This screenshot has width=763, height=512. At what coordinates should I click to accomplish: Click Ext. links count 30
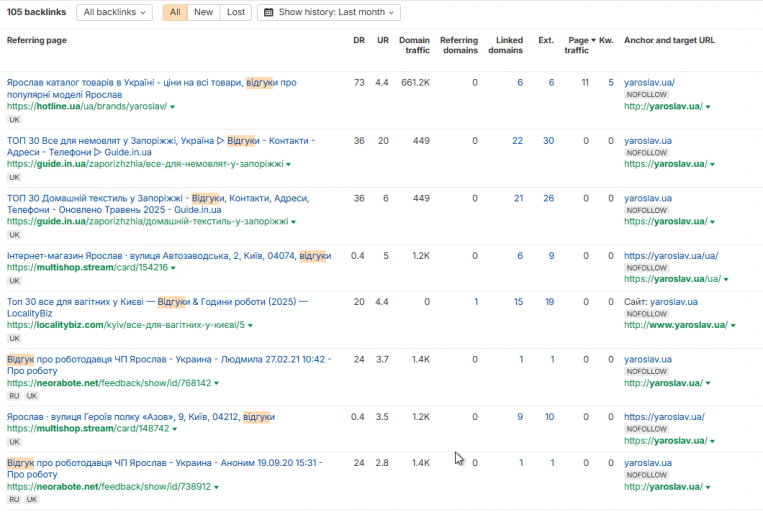(548, 141)
